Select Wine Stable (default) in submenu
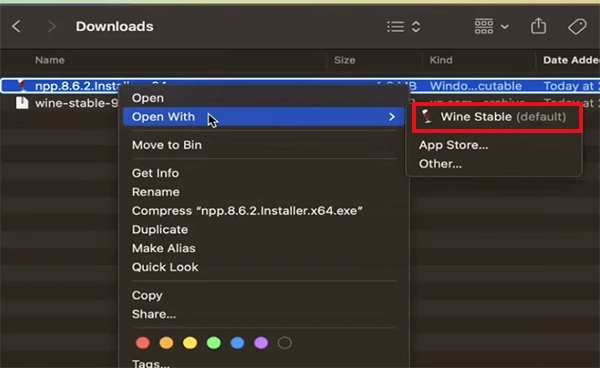The image size is (600, 368). click(497, 117)
